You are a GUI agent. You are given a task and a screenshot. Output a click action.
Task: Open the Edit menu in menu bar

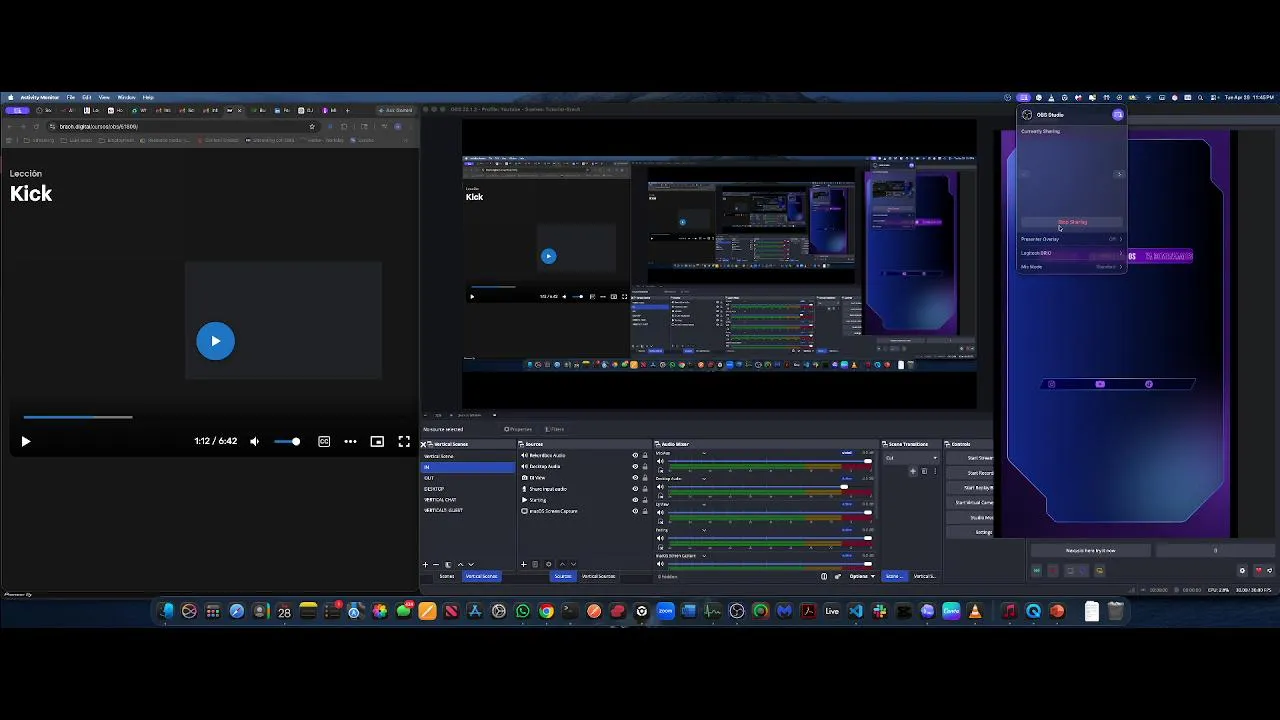(x=87, y=97)
